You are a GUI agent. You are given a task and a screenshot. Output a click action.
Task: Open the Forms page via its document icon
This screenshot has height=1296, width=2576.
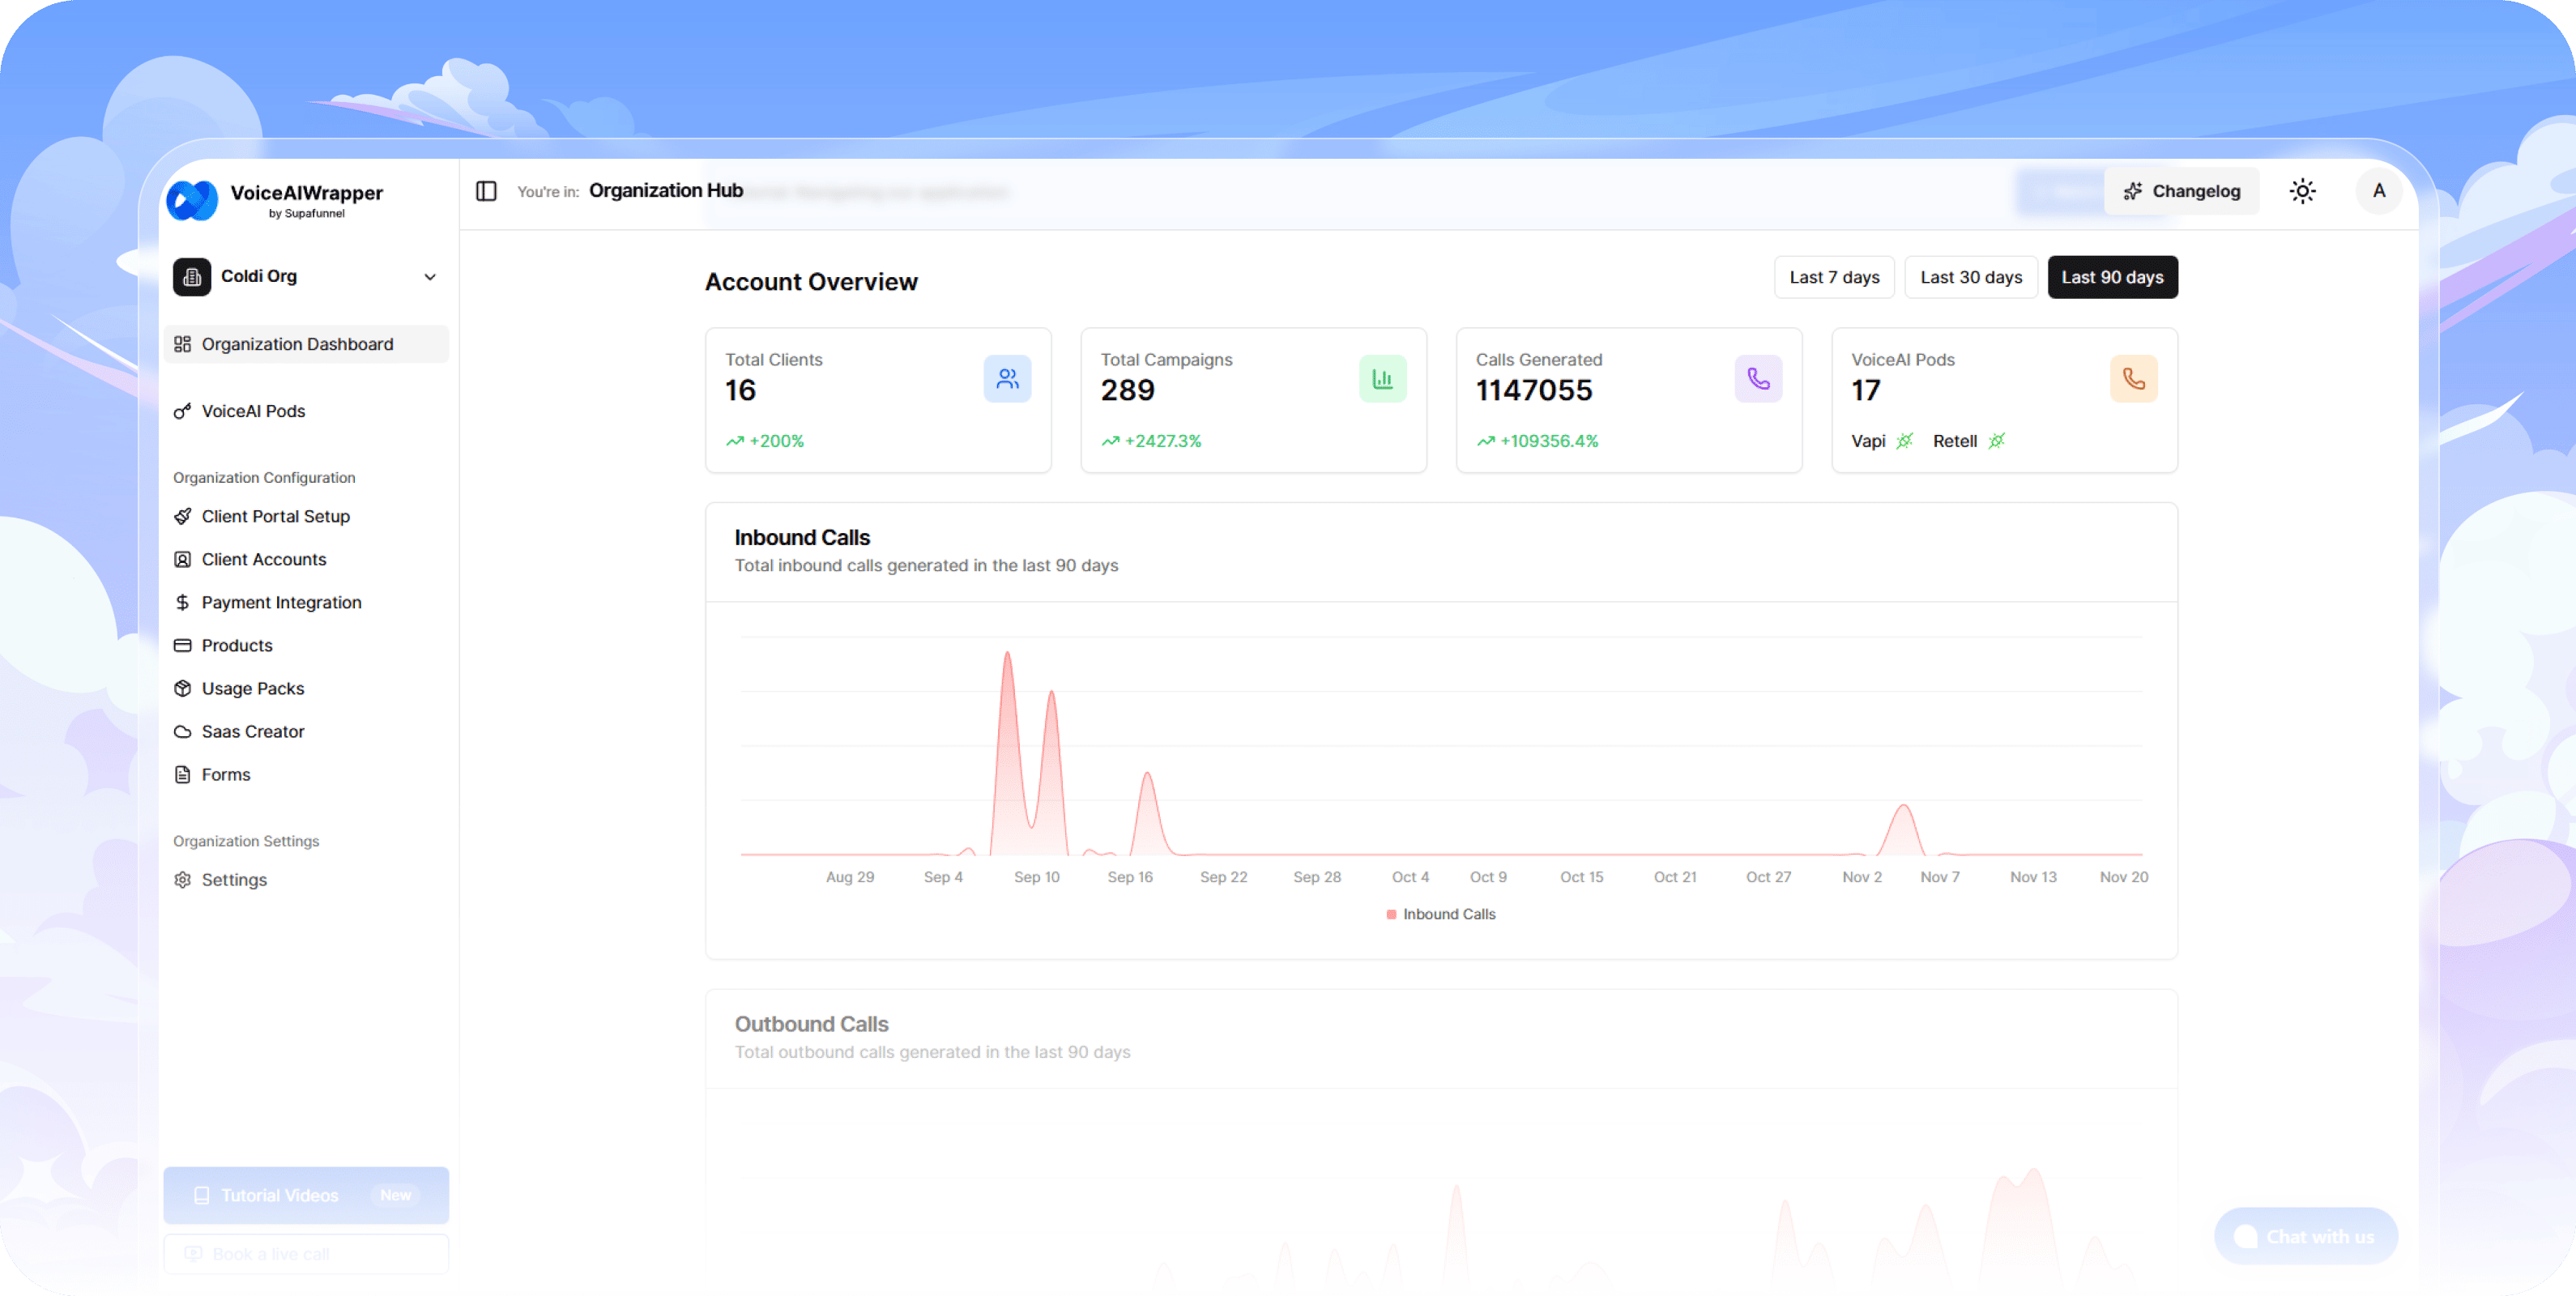[x=182, y=774]
